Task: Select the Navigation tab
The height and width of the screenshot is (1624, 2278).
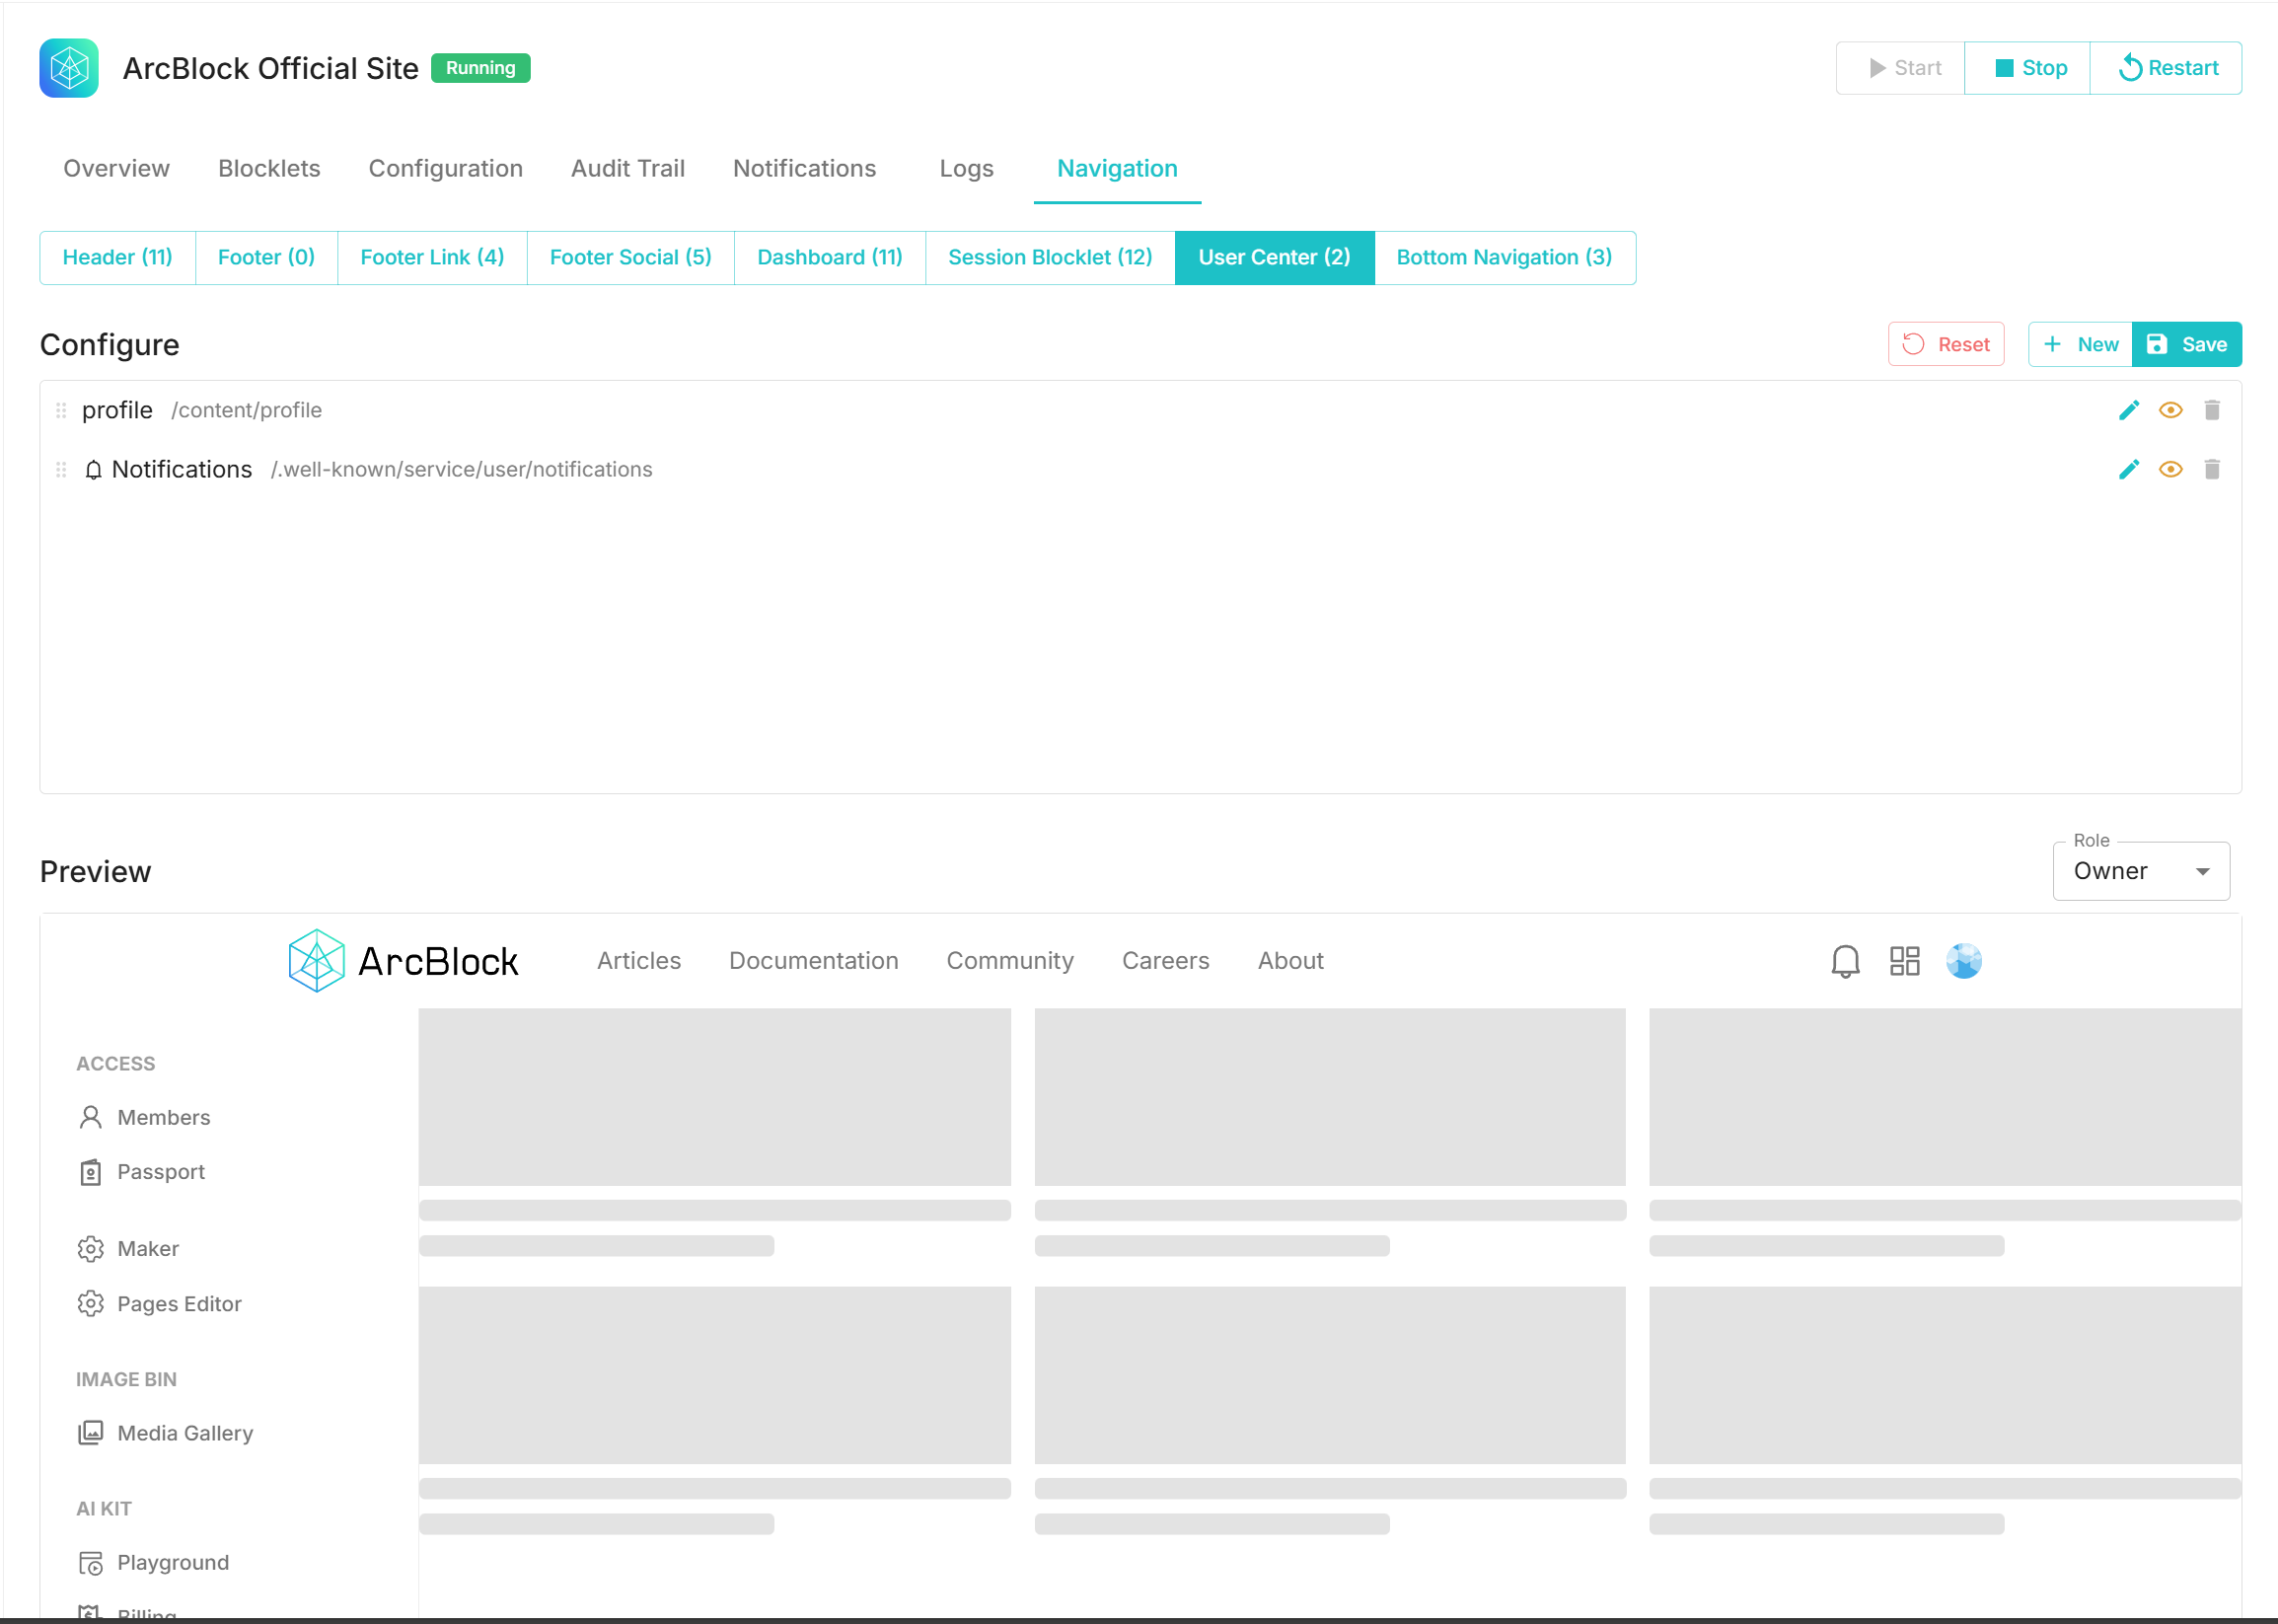Action: 1117,168
